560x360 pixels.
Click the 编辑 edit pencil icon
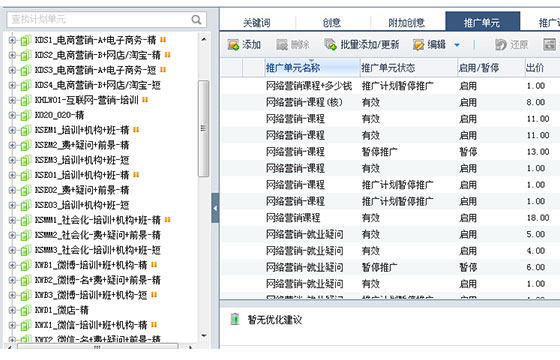419,45
